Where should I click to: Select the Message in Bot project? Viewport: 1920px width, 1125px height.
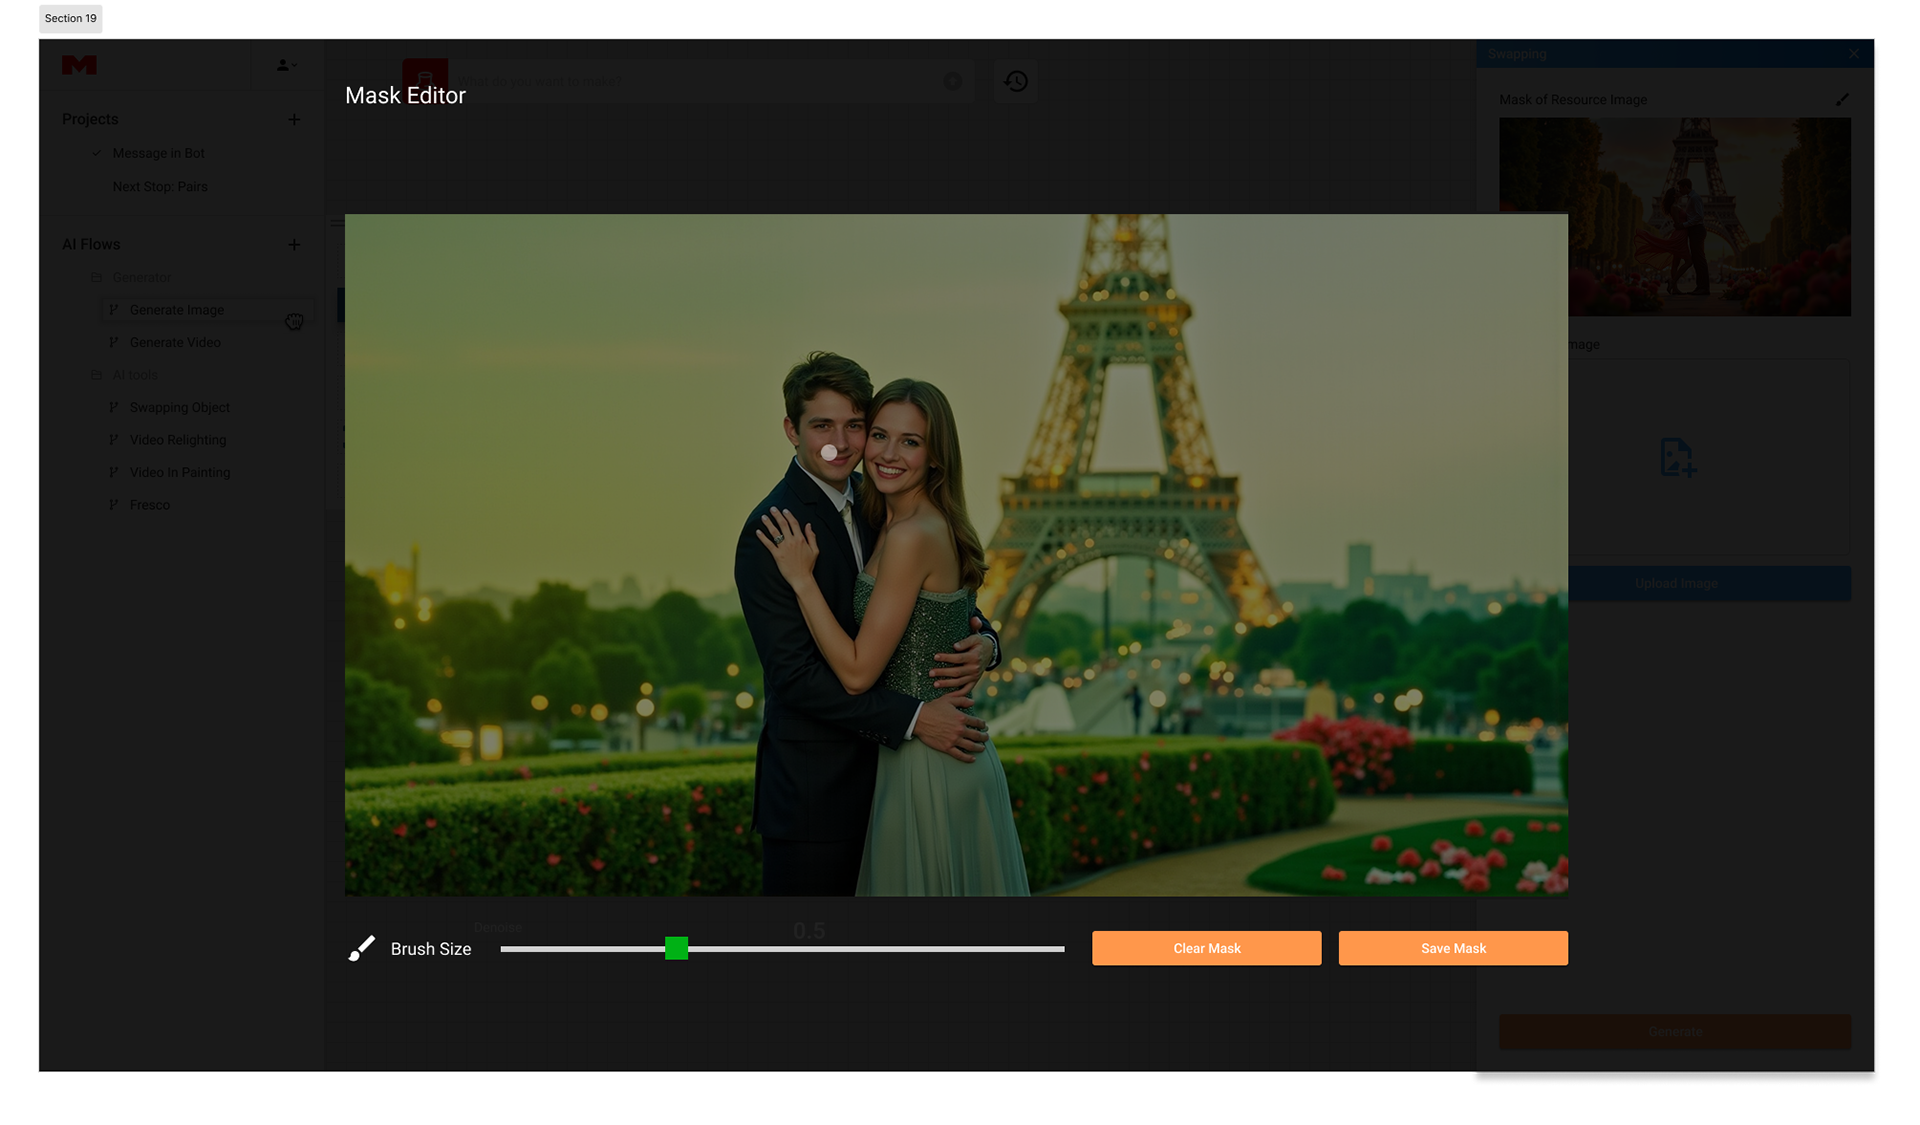158,153
